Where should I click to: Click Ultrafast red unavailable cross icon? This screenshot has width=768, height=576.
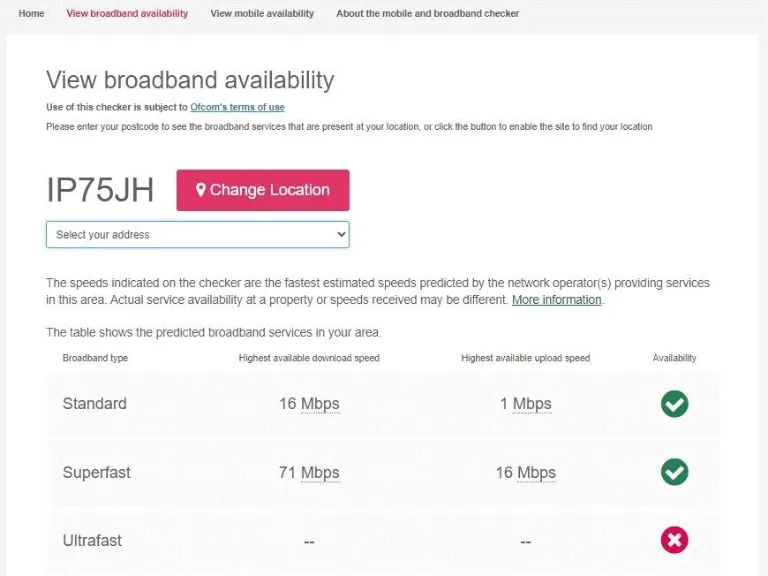[674, 540]
